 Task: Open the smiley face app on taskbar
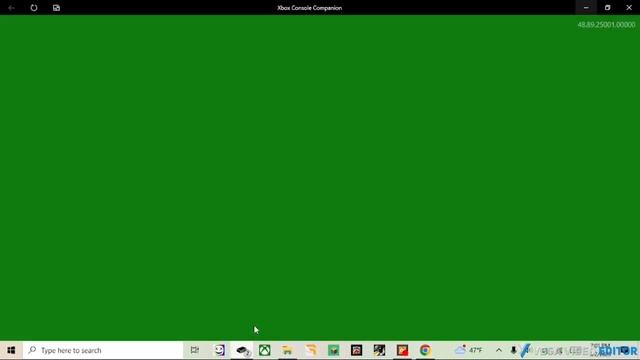coord(220,350)
